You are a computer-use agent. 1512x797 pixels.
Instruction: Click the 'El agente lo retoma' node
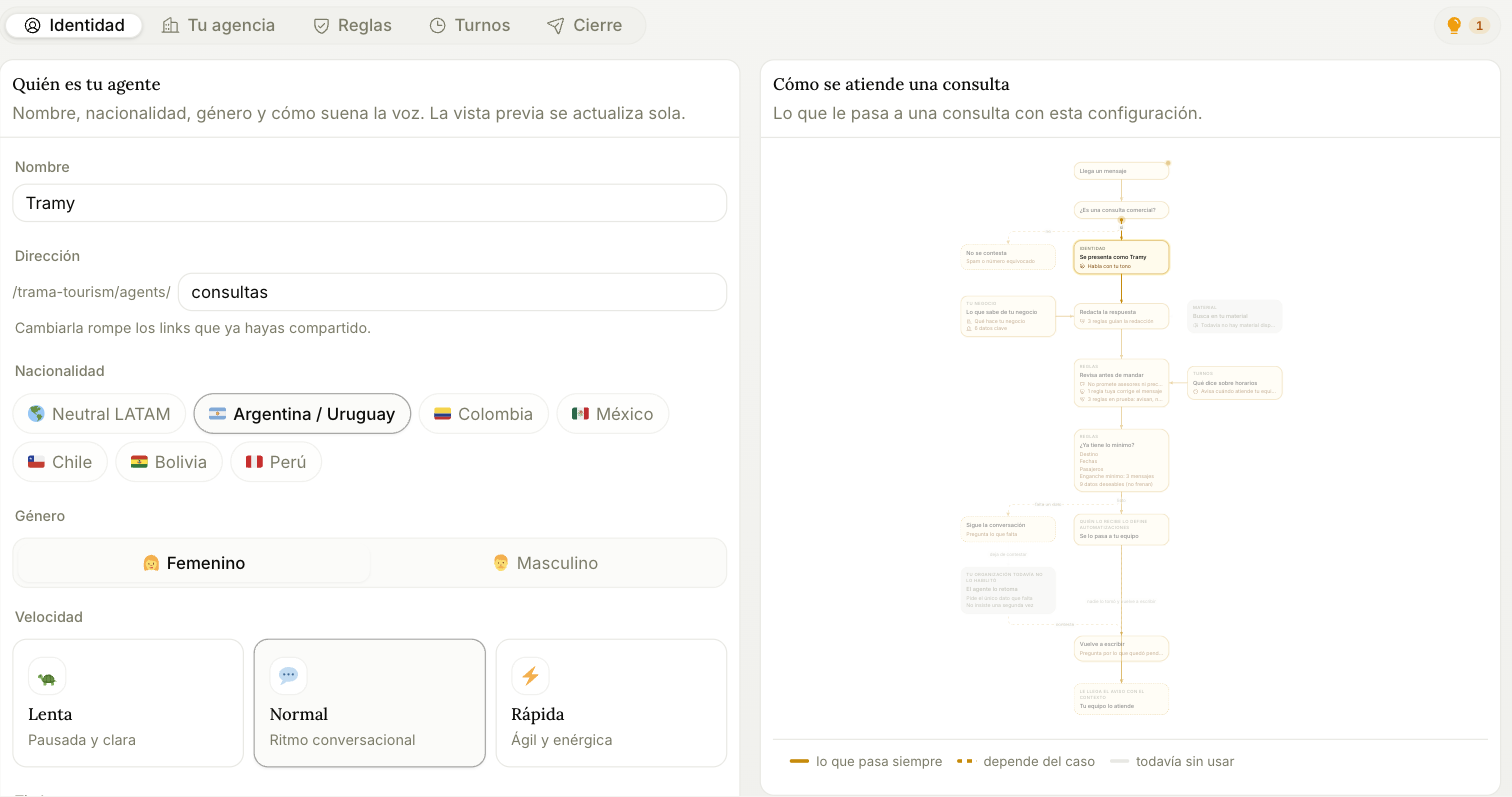[x=1008, y=590]
